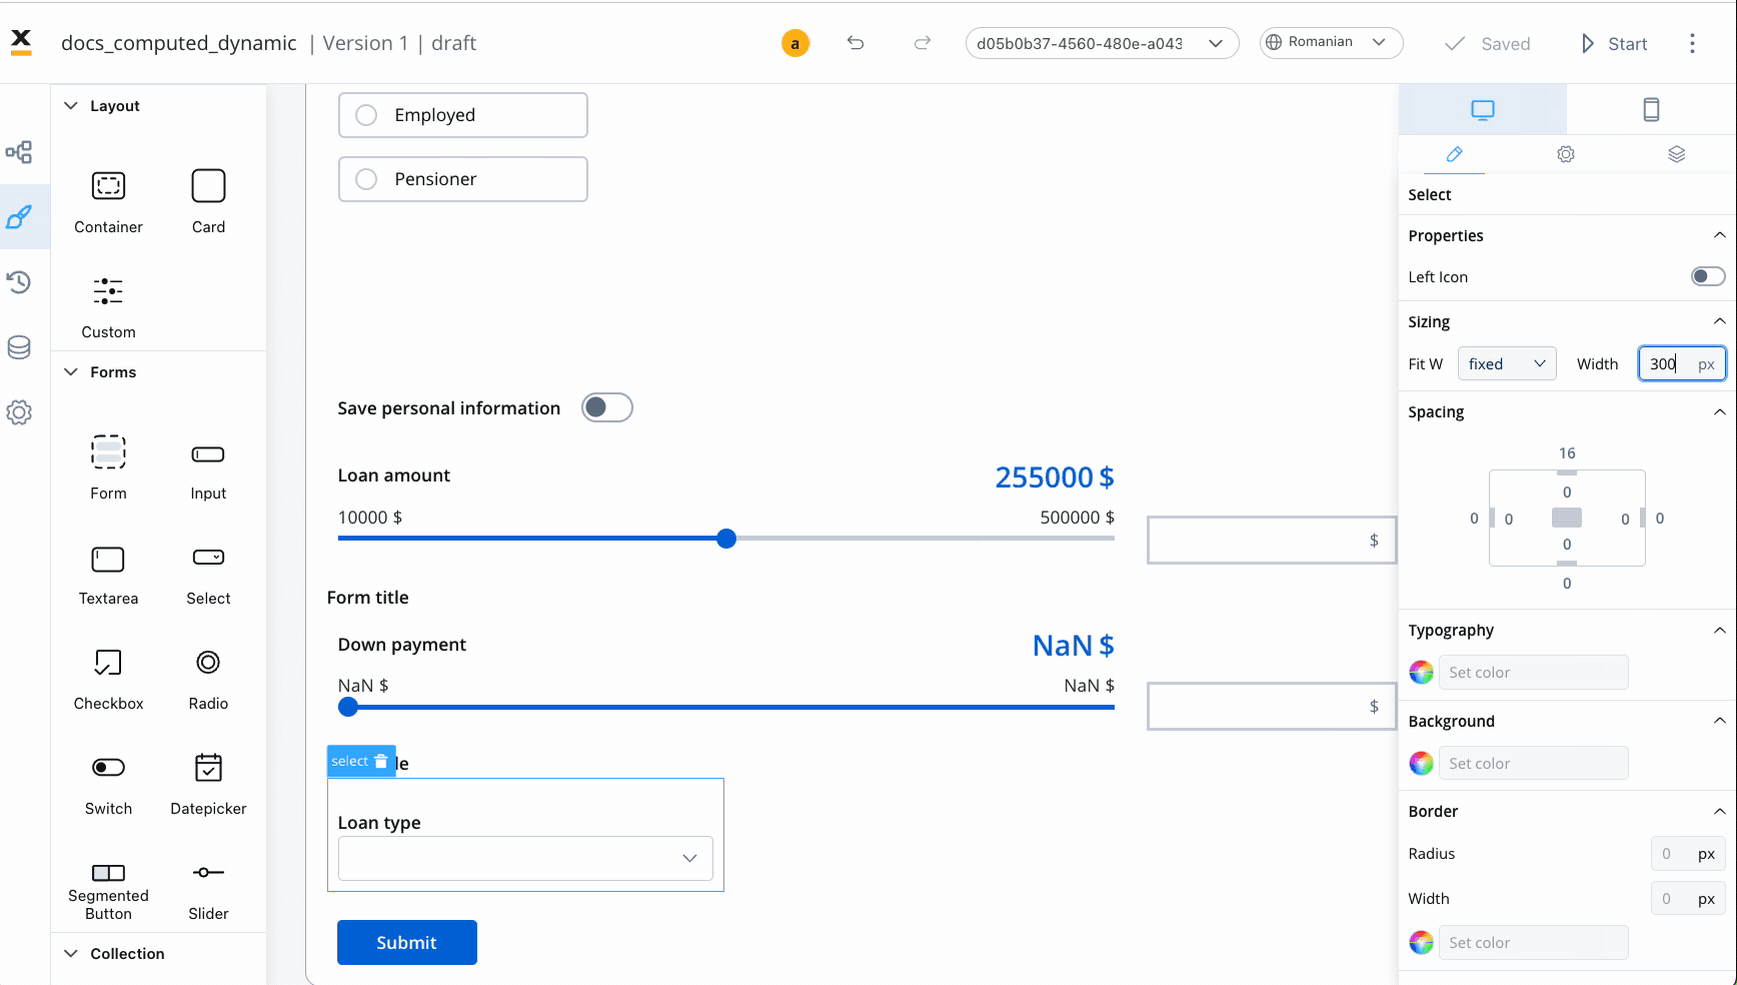Pick the Datepicker component
The width and height of the screenshot is (1737, 985).
click(x=208, y=784)
